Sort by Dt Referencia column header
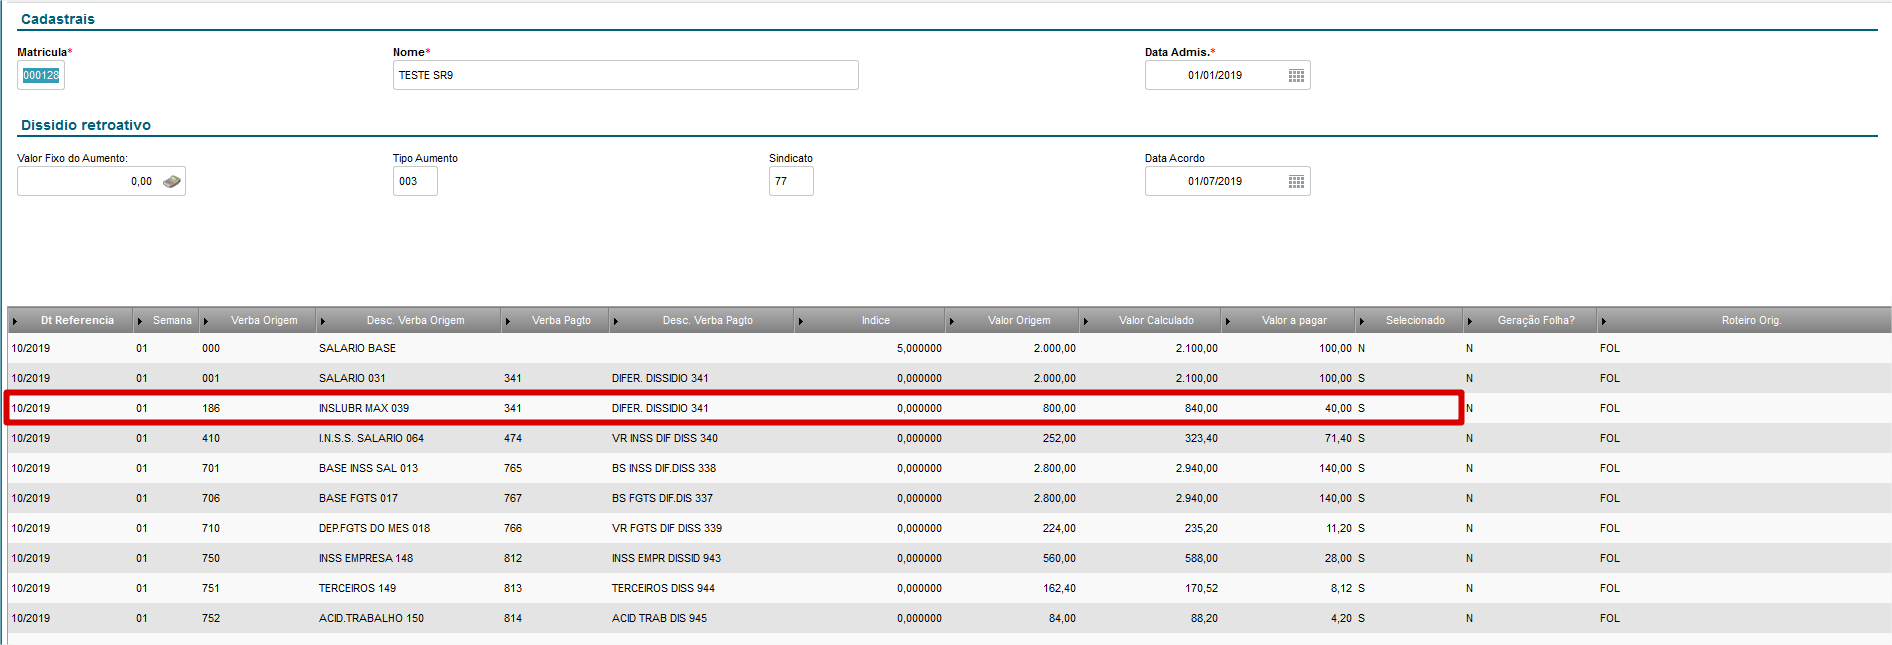1892x645 pixels. 77,320
